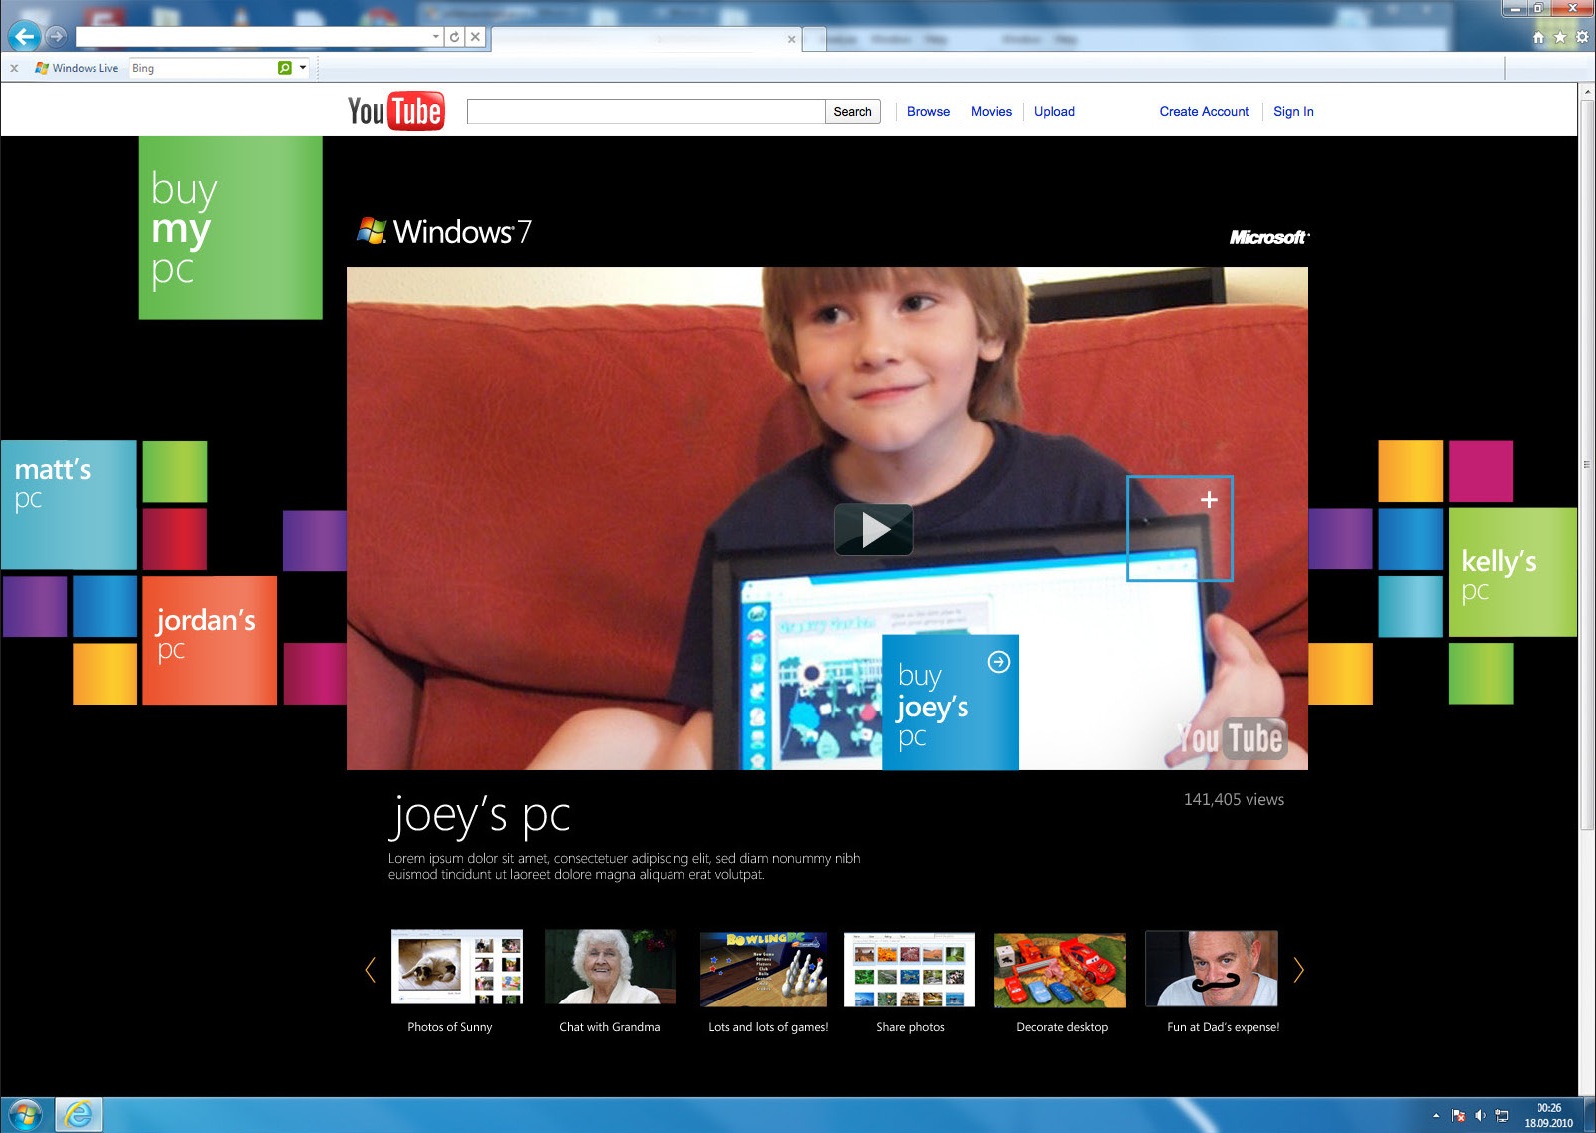Screen dimensions: 1596x1133
Task: Open the Decorate desktop thumbnail
Action: click(x=1059, y=969)
